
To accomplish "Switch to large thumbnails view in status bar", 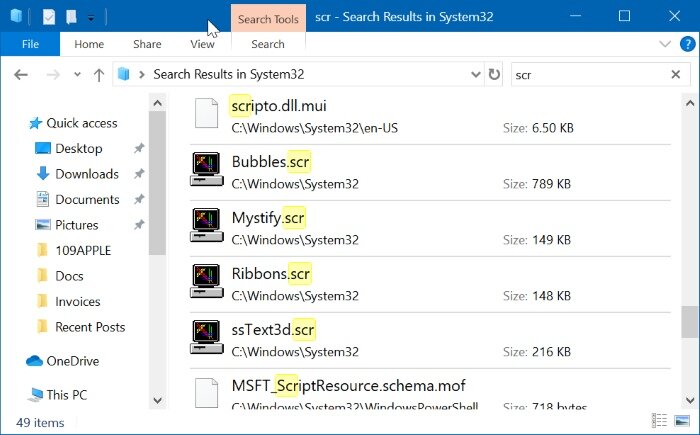I will point(682,421).
